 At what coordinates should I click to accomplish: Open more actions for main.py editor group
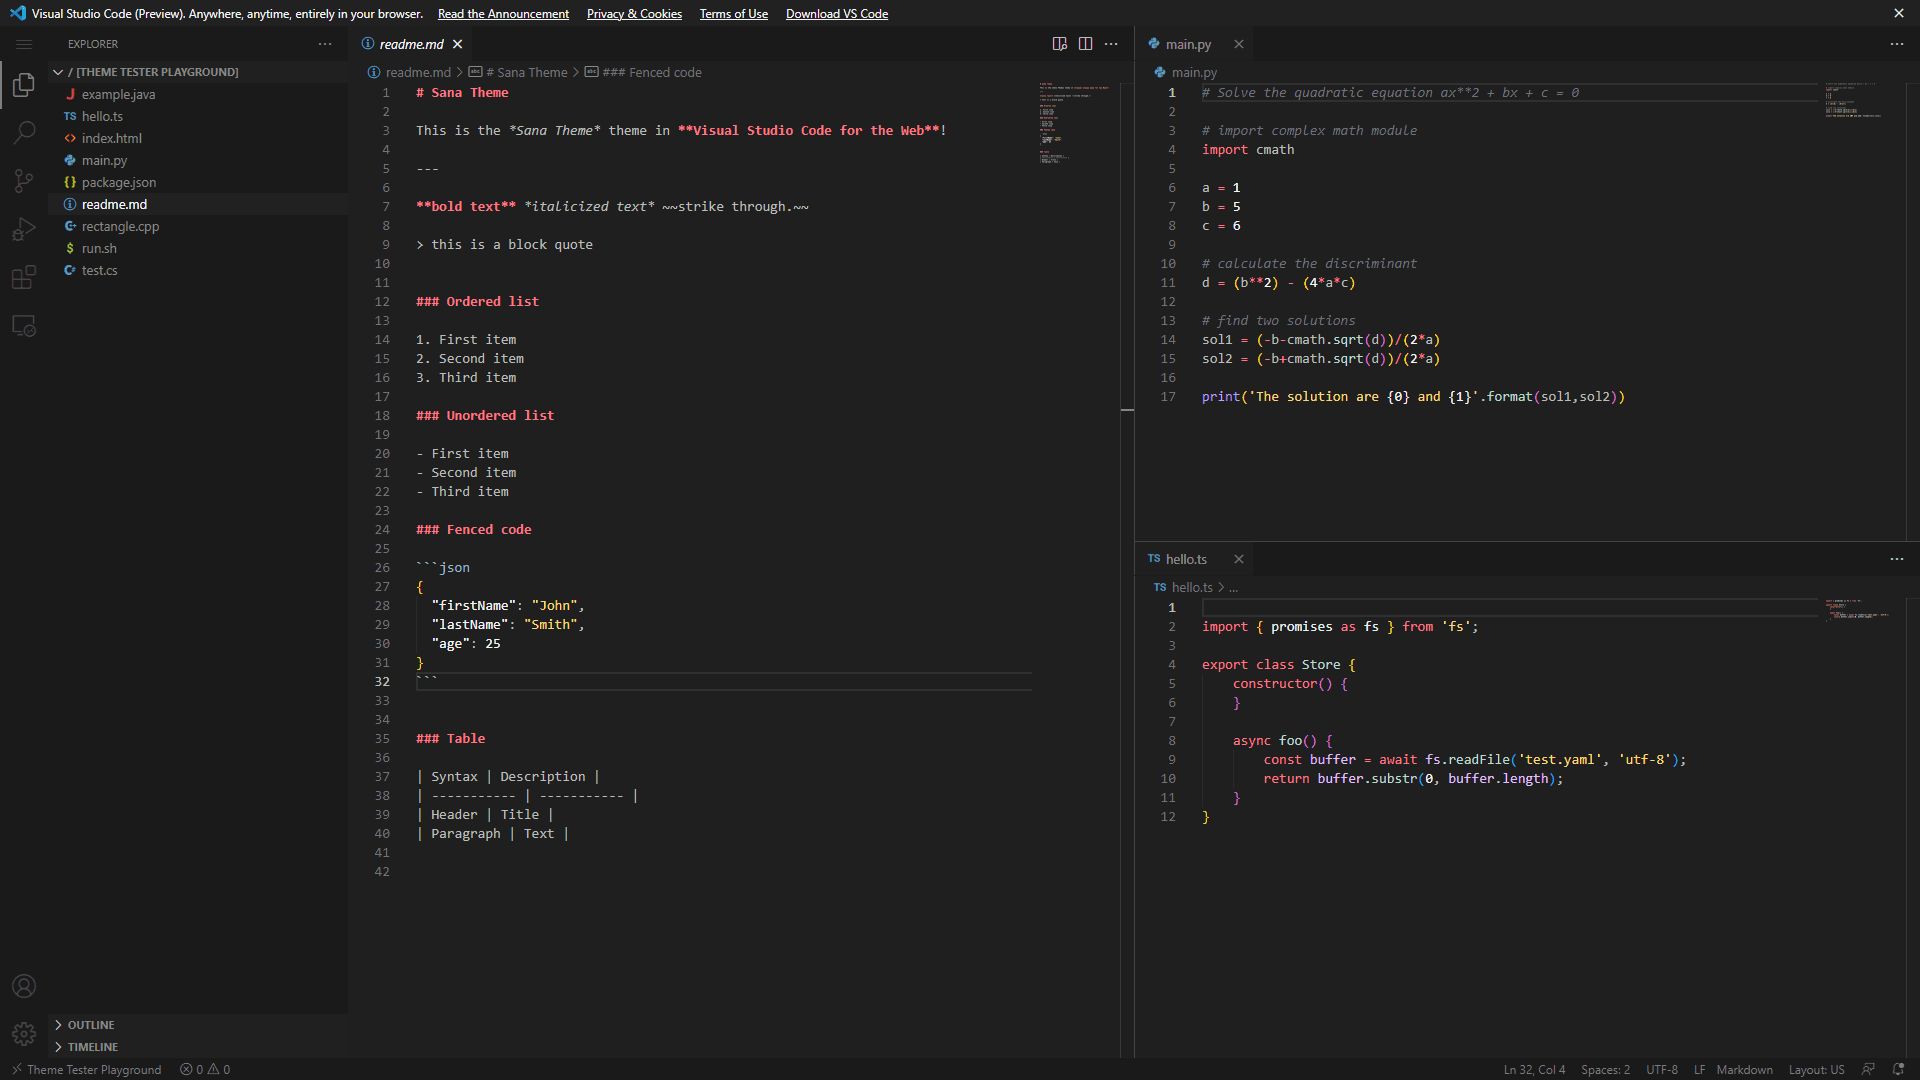pos(1897,44)
